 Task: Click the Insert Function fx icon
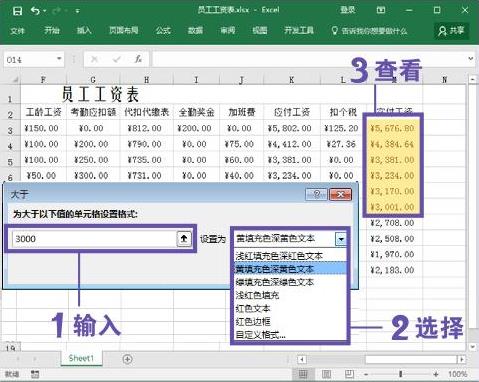tap(138, 59)
